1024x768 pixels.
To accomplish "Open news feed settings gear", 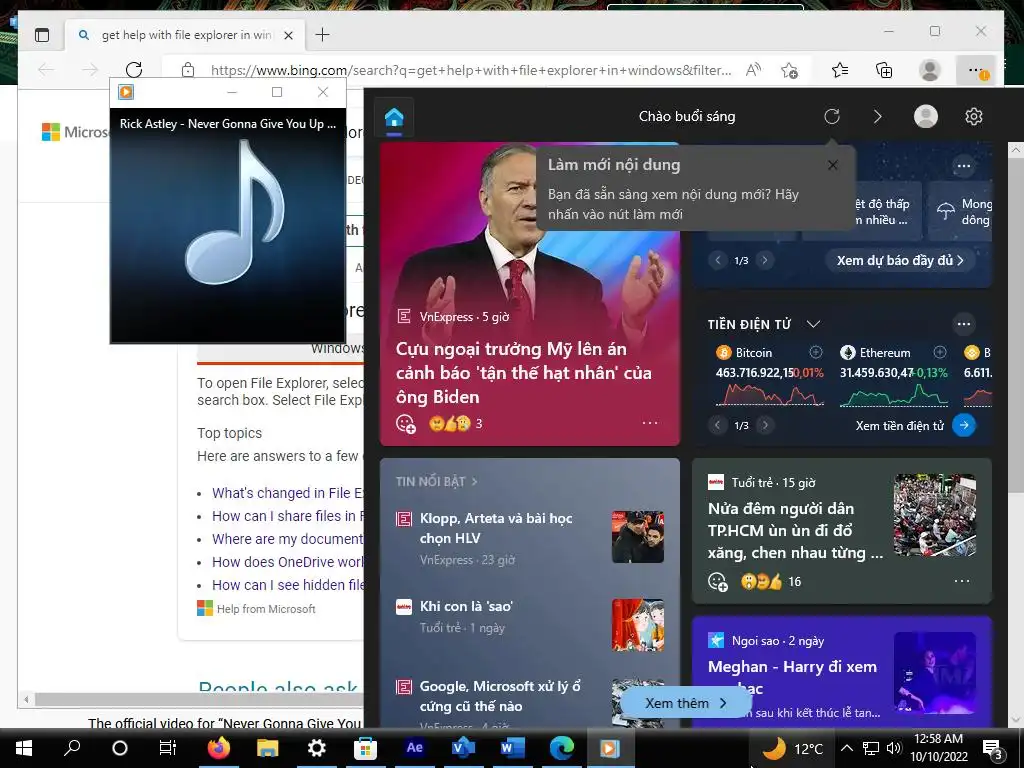I will [974, 116].
